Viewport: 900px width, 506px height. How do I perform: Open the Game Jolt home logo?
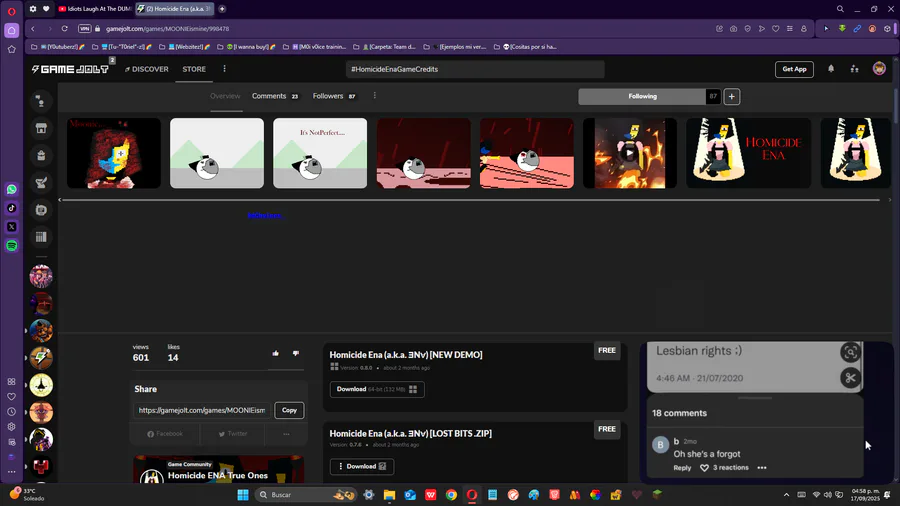pos(70,69)
